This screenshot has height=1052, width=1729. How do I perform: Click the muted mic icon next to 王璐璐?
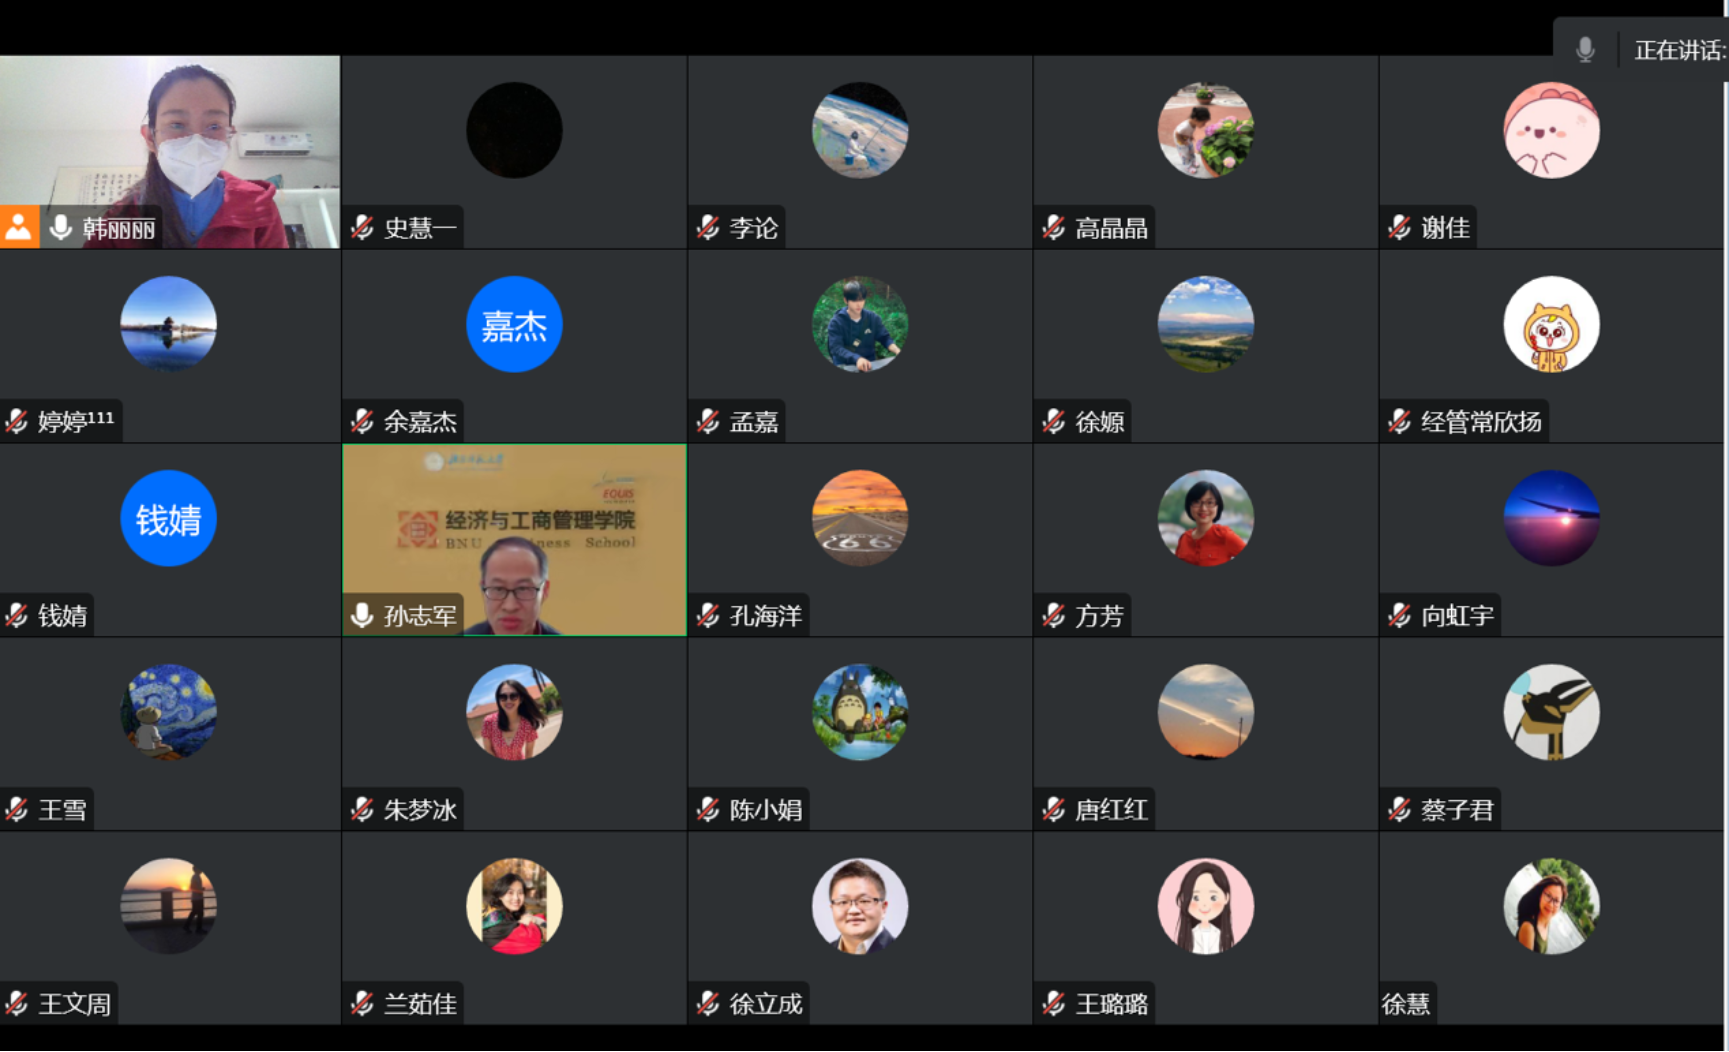[1054, 1003]
